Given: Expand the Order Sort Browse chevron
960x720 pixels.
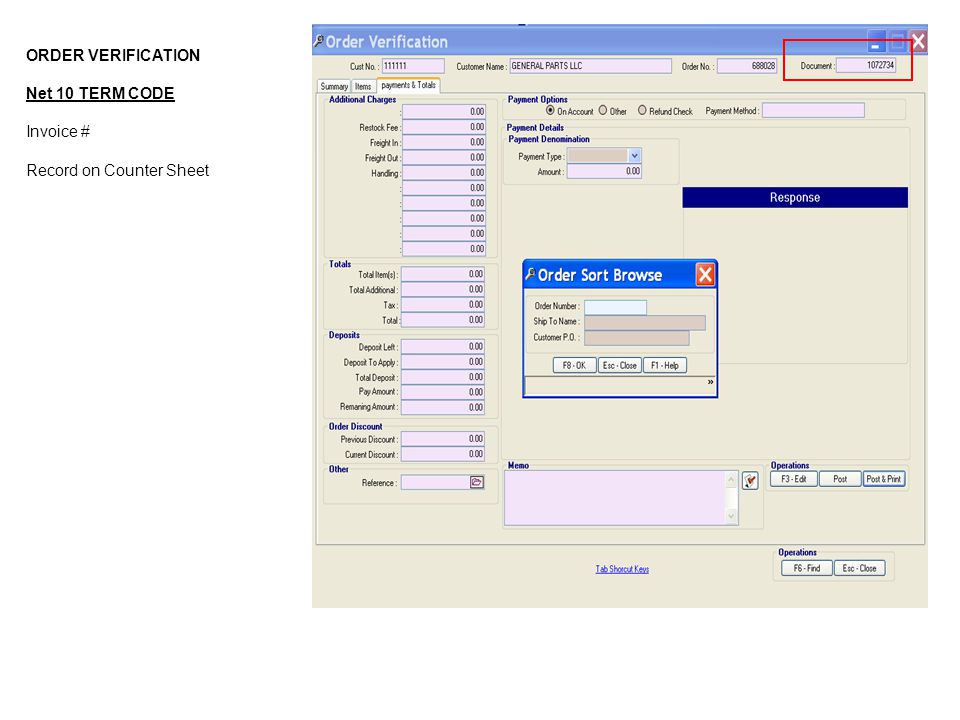Looking at the screenshot, I should coord(710,382).
